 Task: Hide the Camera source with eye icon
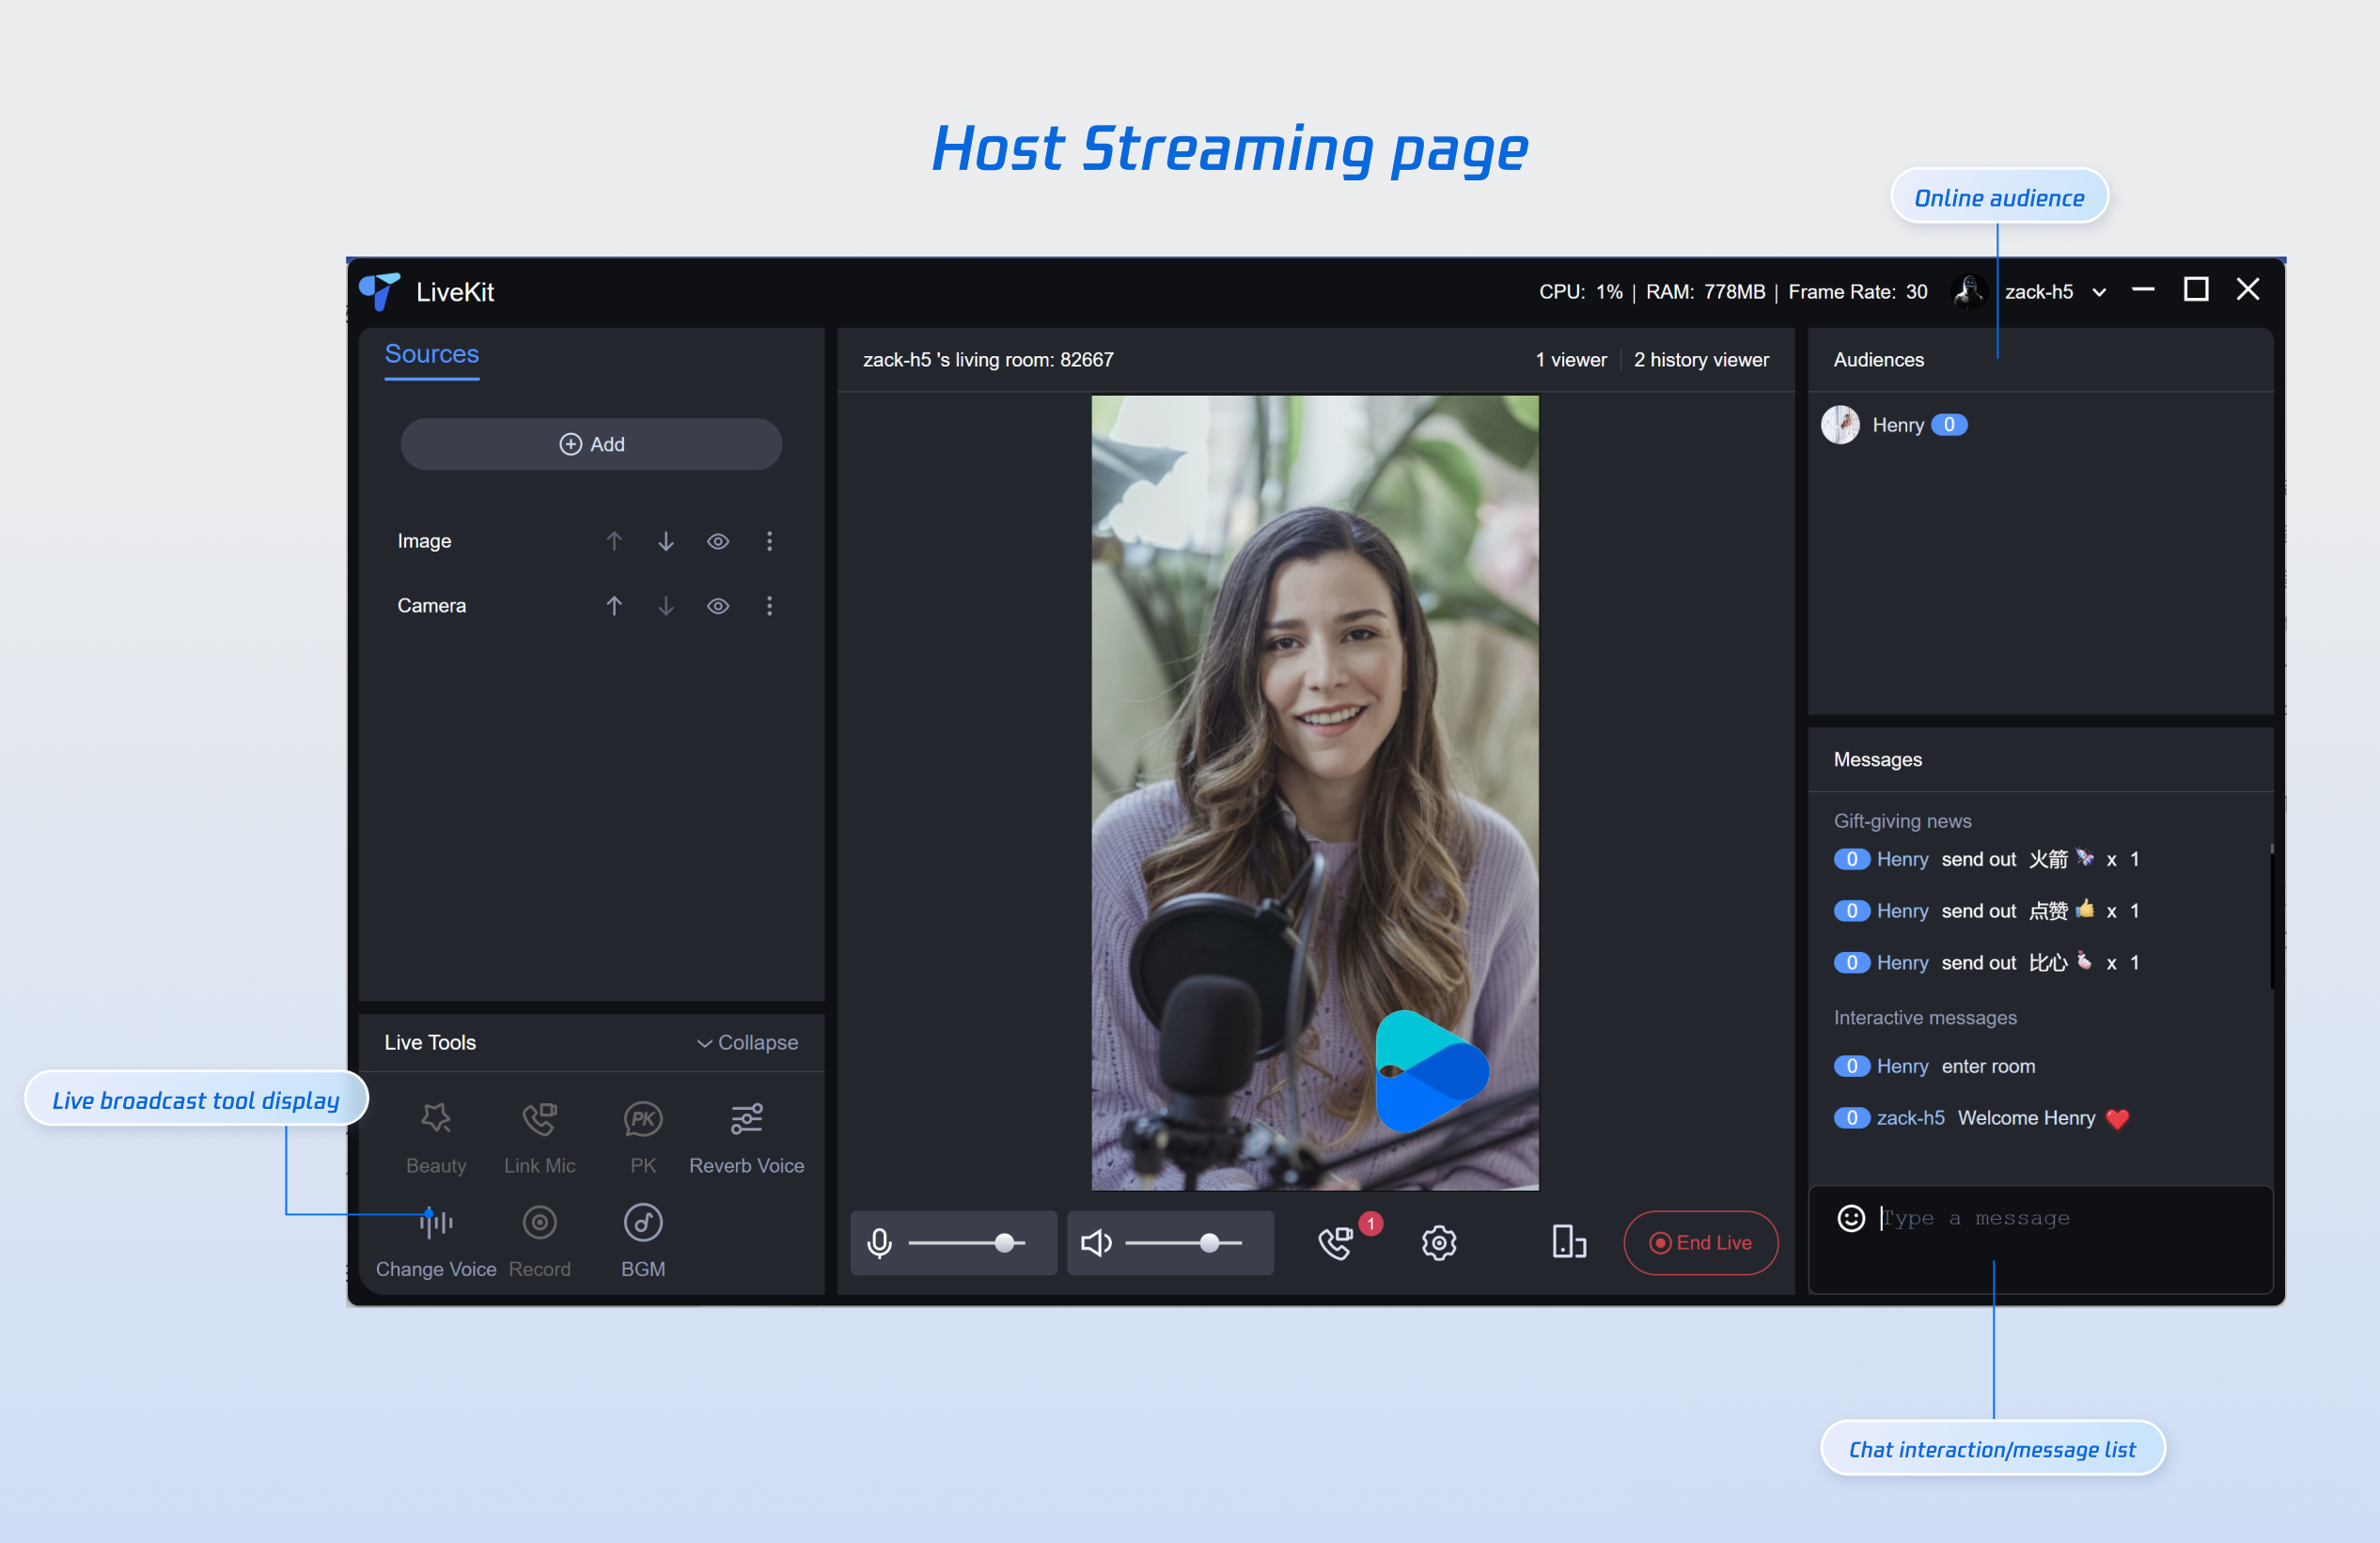point(718,606)
